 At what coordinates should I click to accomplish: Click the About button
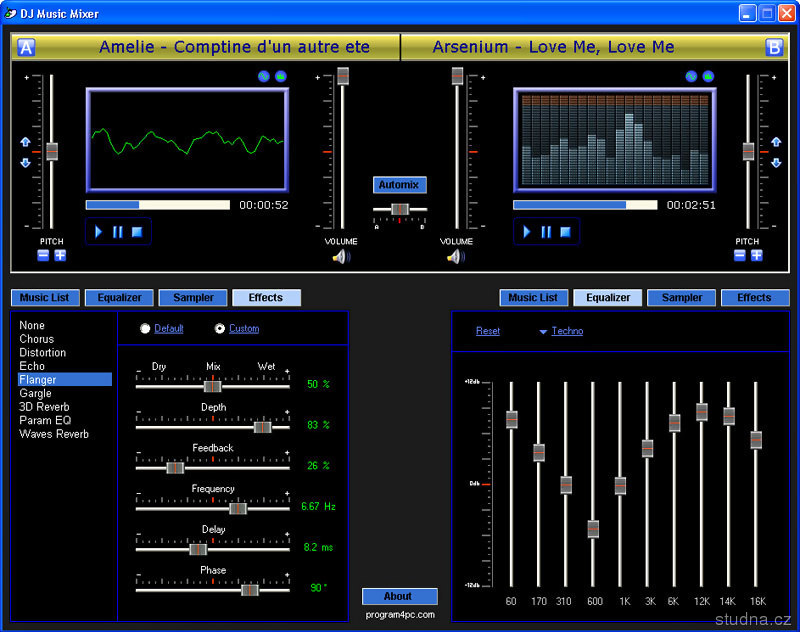pos(399,596)
